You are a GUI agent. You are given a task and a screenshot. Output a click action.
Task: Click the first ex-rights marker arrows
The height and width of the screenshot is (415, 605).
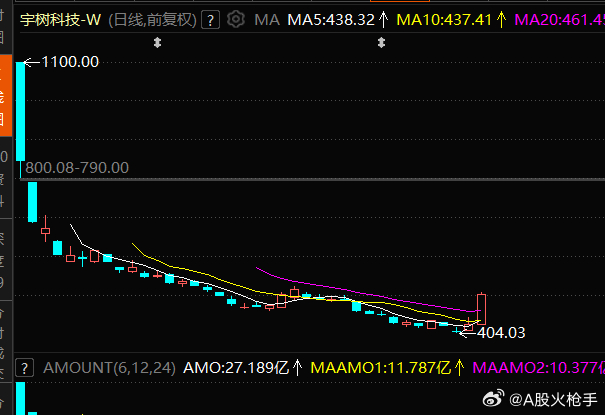157,42
